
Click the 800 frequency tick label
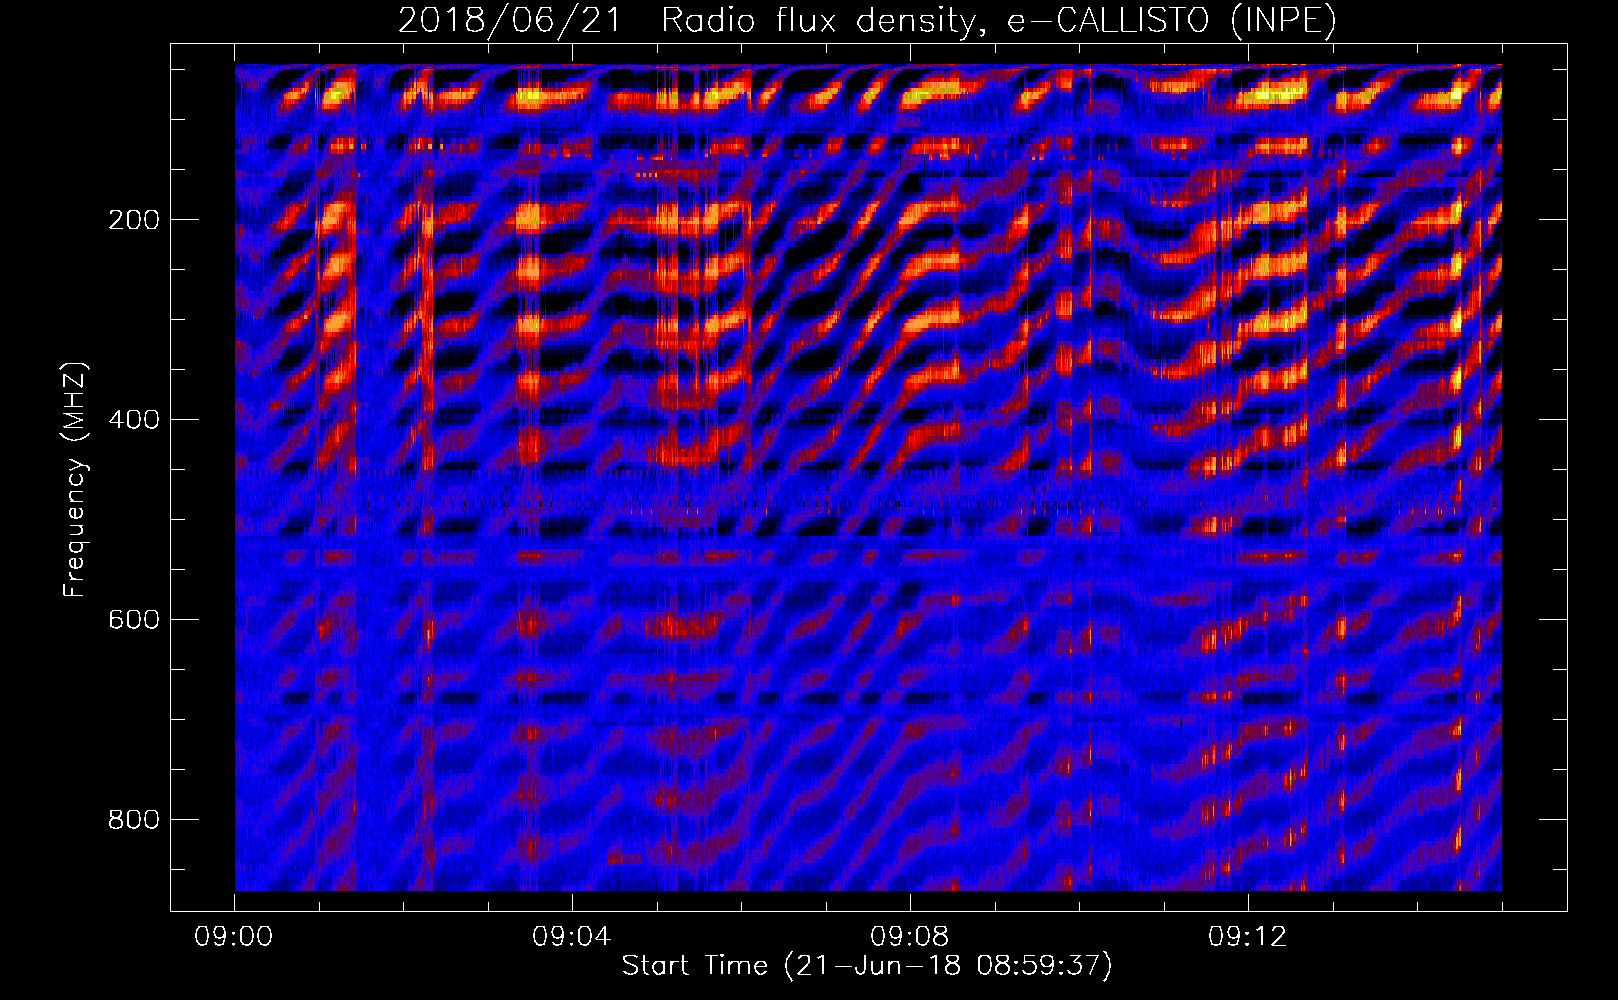coord(134,820)
